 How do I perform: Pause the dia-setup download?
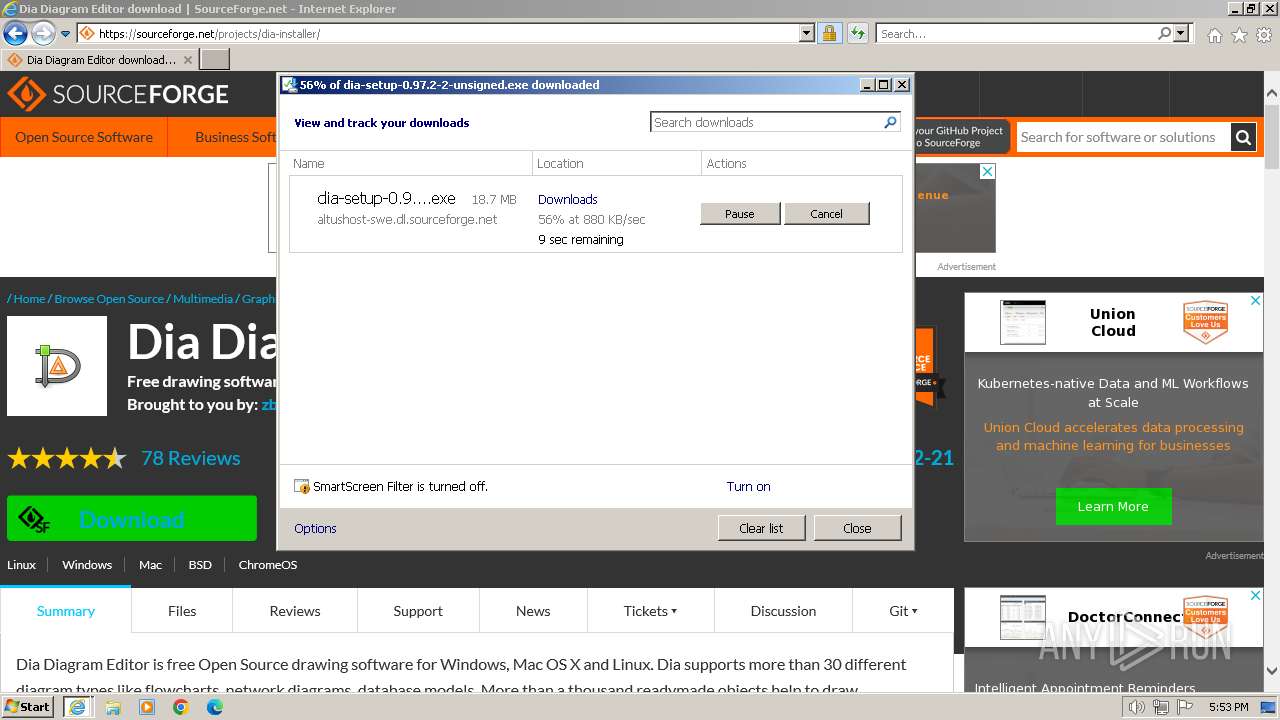740,213
